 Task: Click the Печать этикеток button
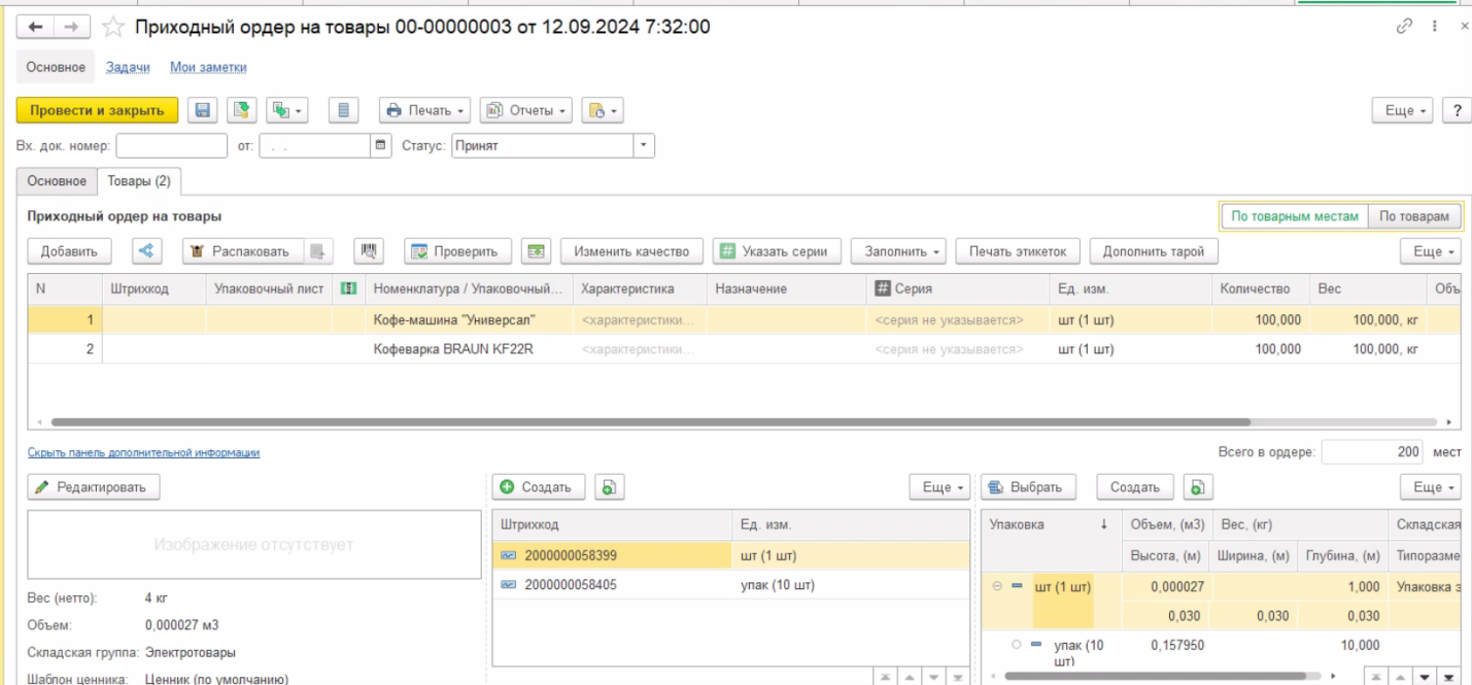coord(1018,252)
